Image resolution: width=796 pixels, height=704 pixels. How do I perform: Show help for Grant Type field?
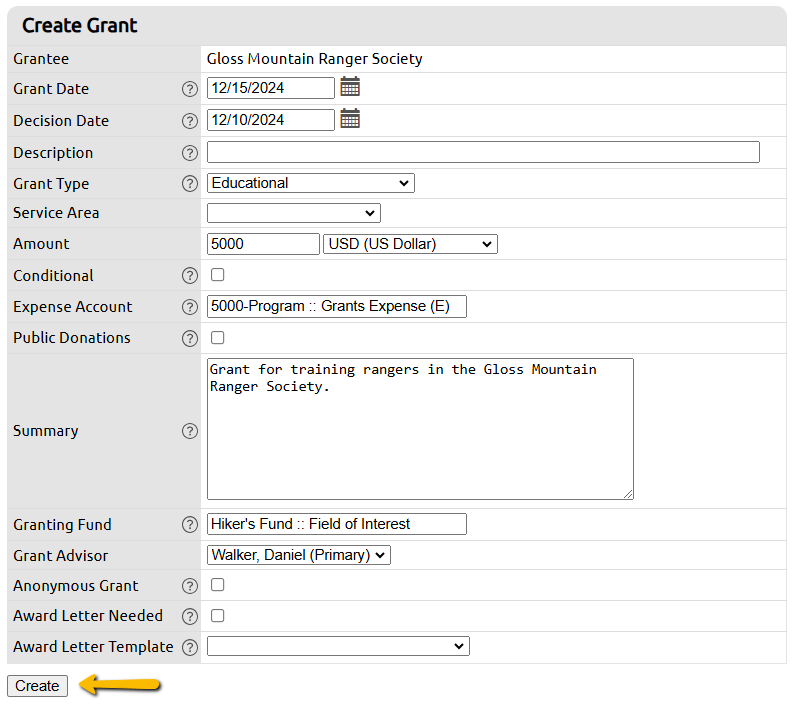pos(190,184)
